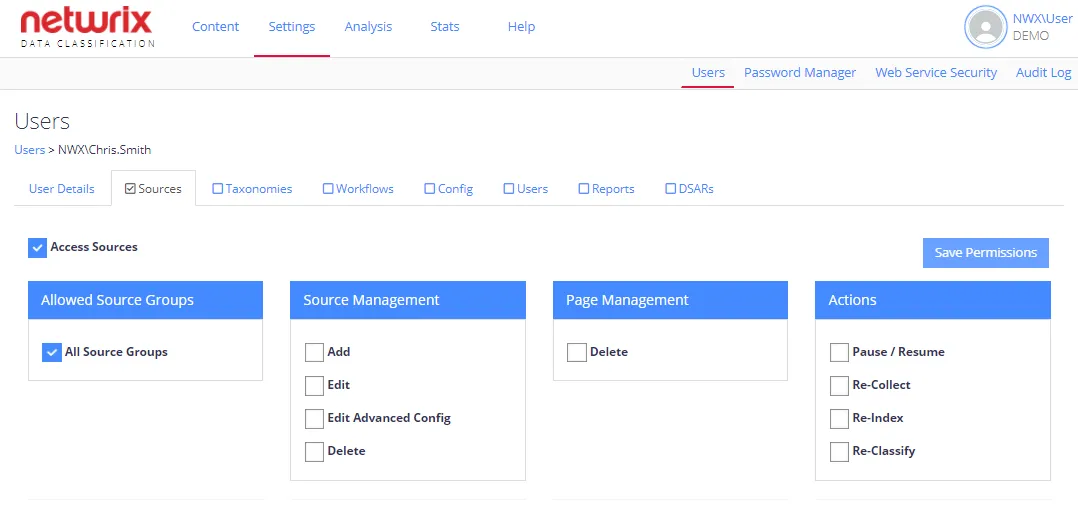The width and height of the screenshot is (1078, 518).
Task: Go to the Analysis menu
Action: pyautogui.click(x=368, y=27)
